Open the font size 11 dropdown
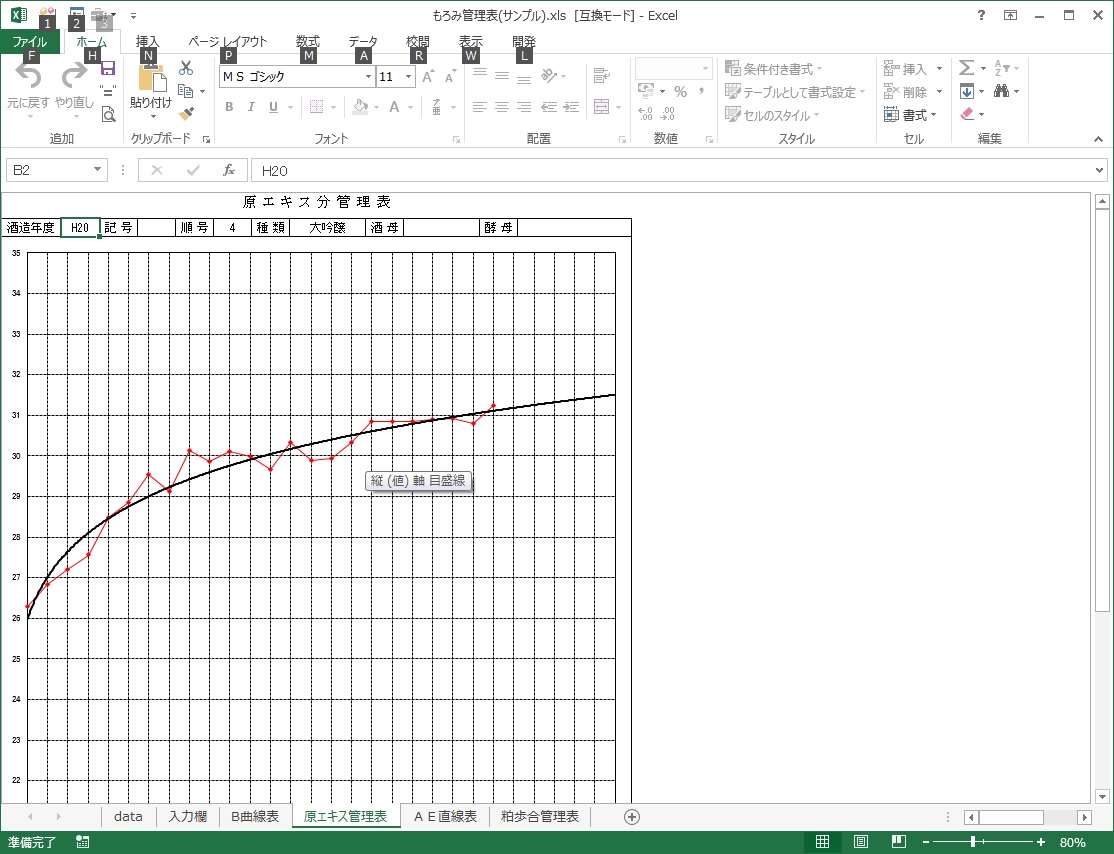This screenshot has width=1114, height=854. (408, 77)
